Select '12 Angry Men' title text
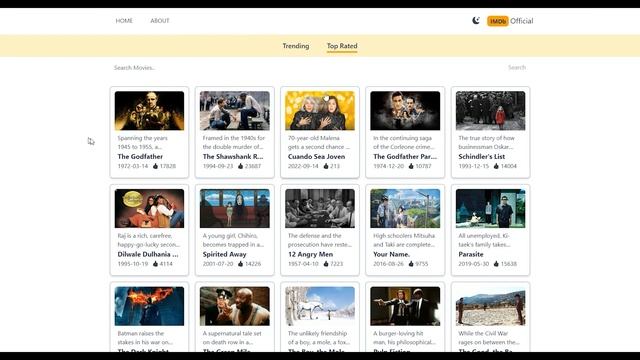This screenshot has width=640, height=360. pyautogui.click(x=310, y=254)
